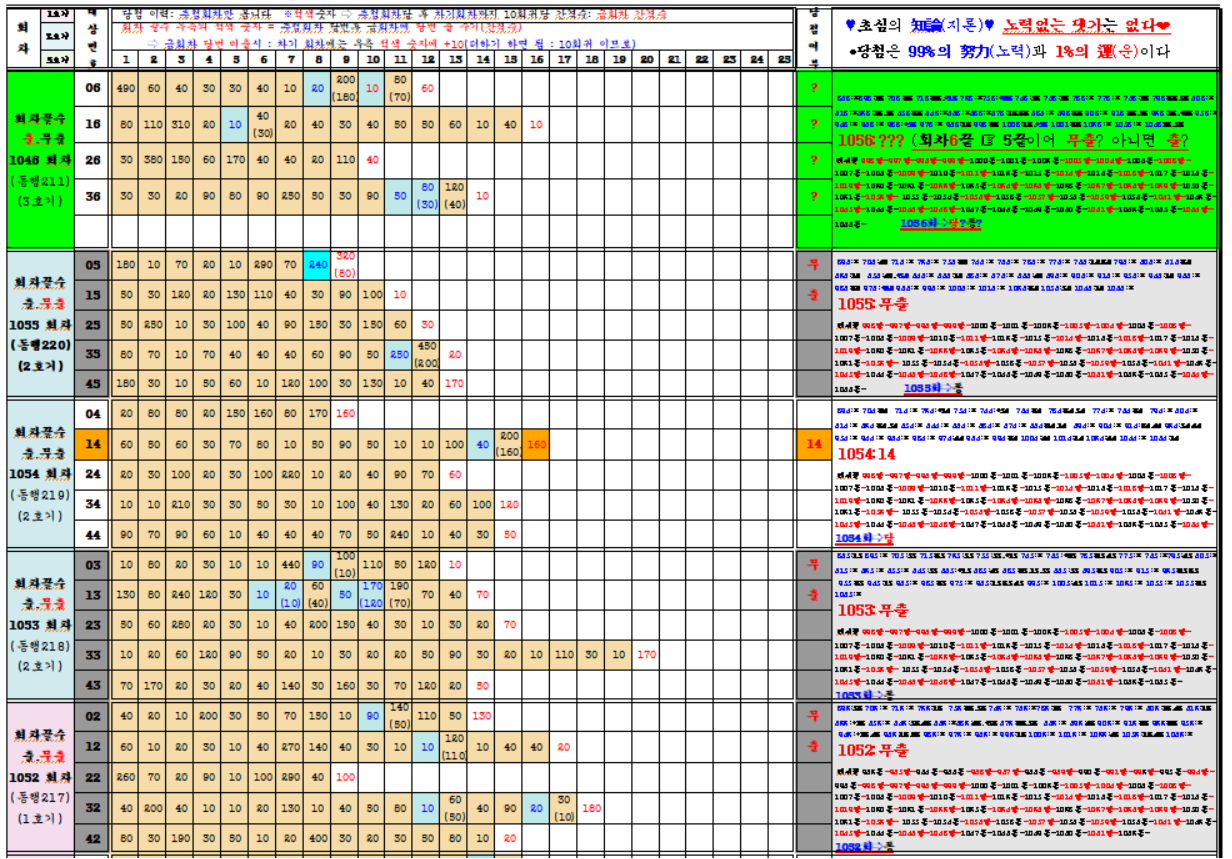1232x859 pixels.
Task: Click the first red question mark in green result column
Action: click(x=813, y=88)
